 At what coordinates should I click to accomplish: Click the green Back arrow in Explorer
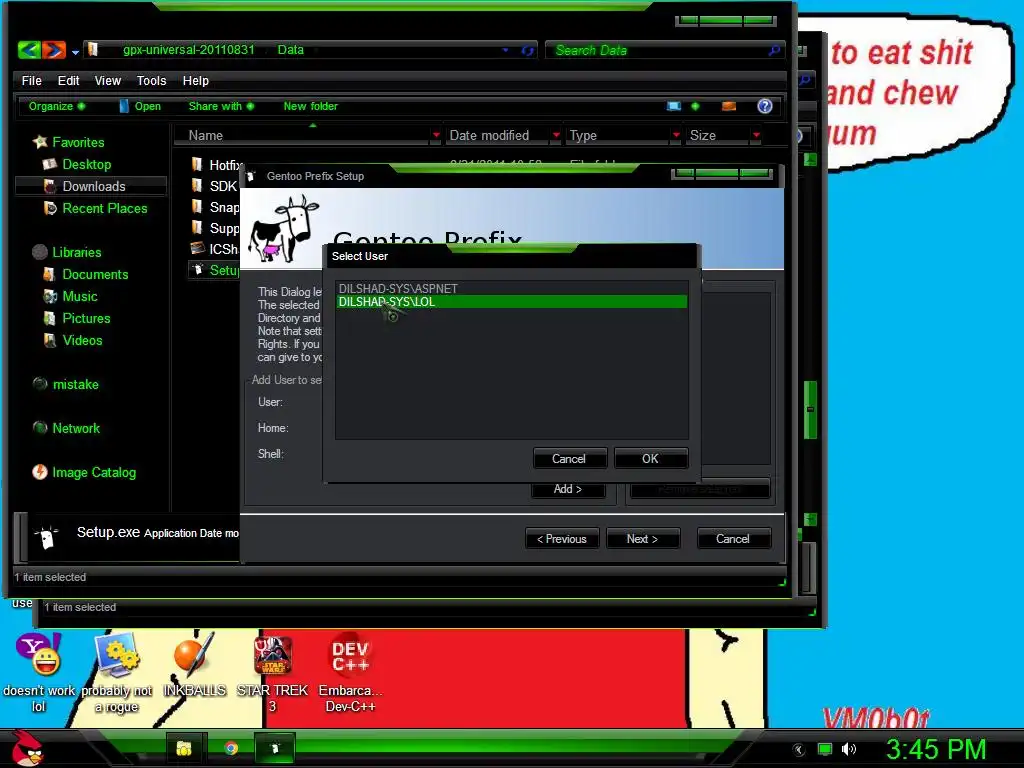[29, 50]
